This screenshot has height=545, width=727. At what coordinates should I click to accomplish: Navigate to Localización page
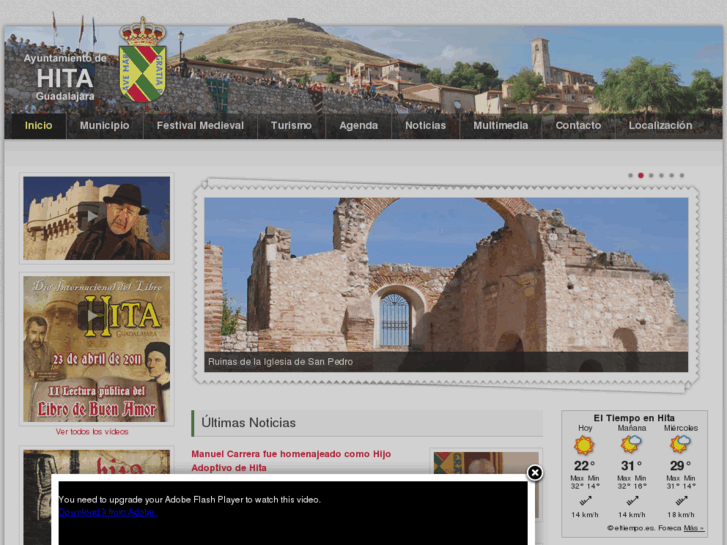(660, 125)
